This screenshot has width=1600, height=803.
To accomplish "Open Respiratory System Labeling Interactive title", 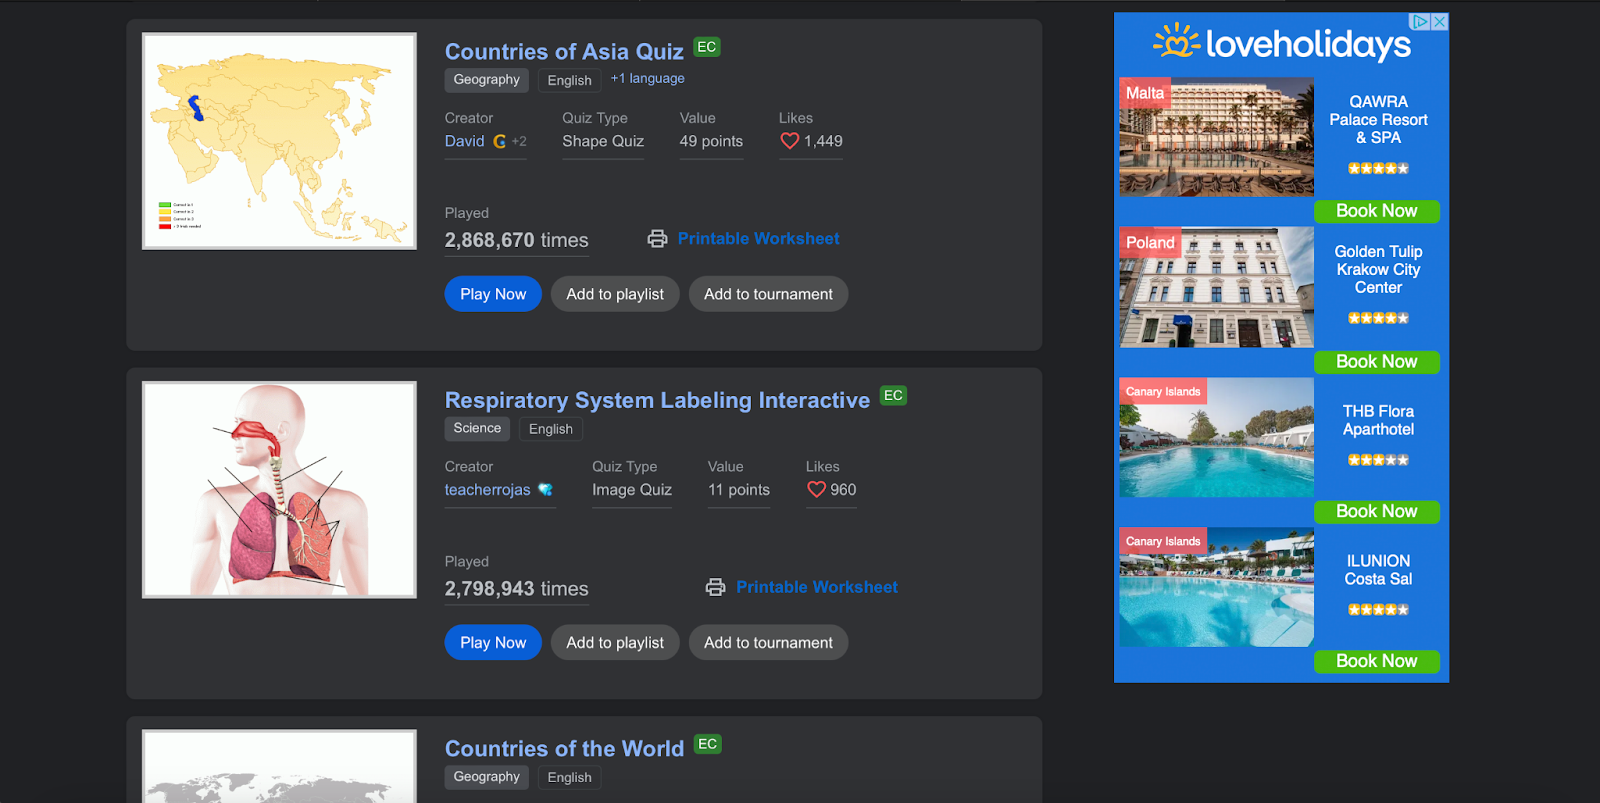I will [657, 400].
